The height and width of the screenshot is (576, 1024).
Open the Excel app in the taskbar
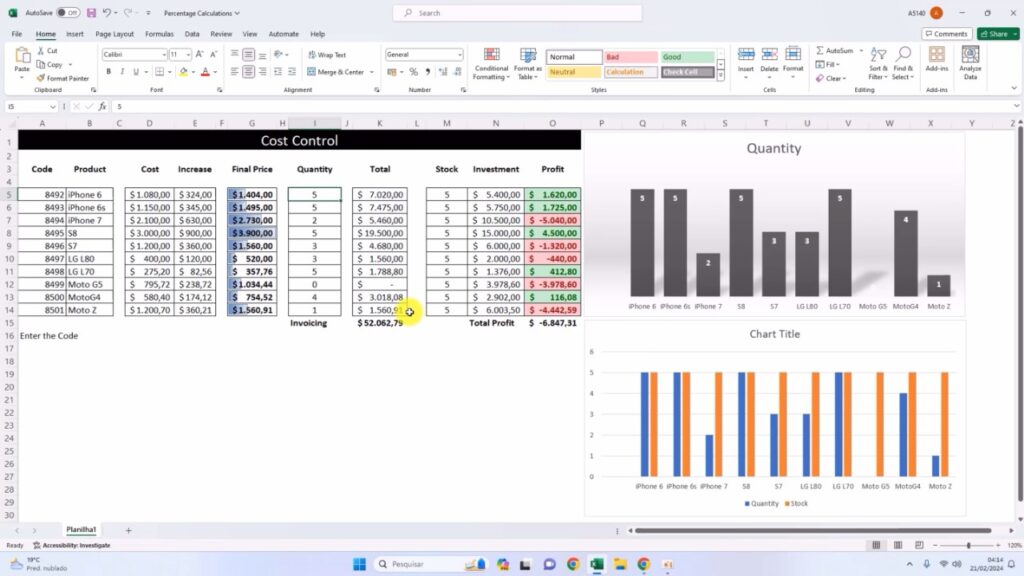pyautogui.click(x=597, y=564)
